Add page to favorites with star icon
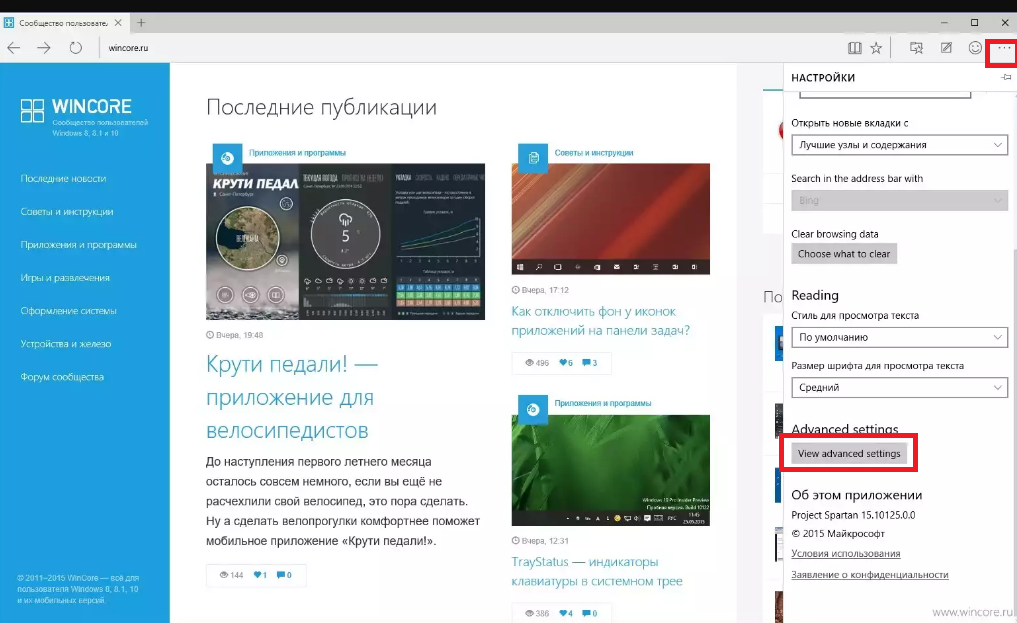The width and height of the screenshot is (1017, 623). [x=876, y=48]
